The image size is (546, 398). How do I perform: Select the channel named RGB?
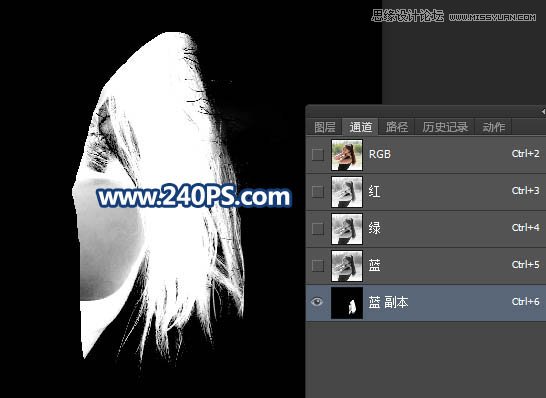(380, 154)
